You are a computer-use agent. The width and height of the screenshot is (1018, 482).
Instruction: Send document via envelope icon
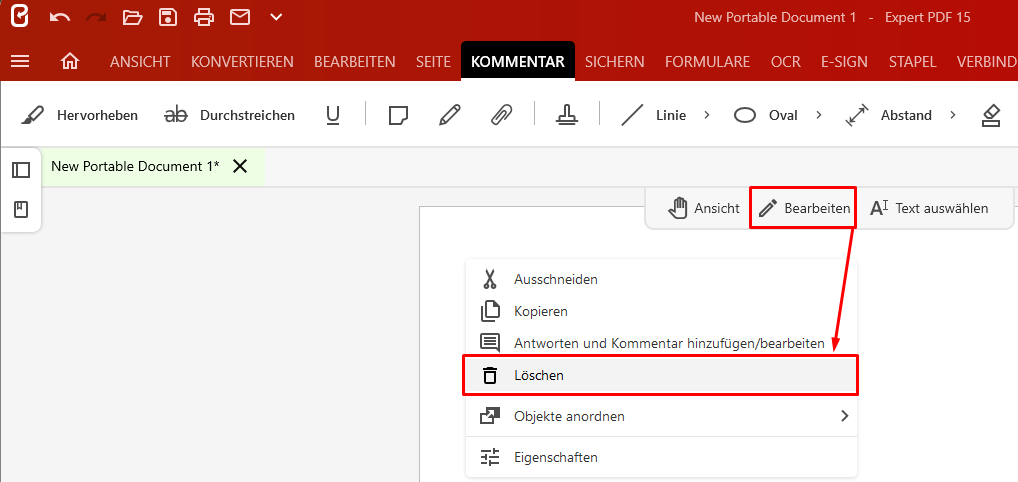tap(240, 18)
